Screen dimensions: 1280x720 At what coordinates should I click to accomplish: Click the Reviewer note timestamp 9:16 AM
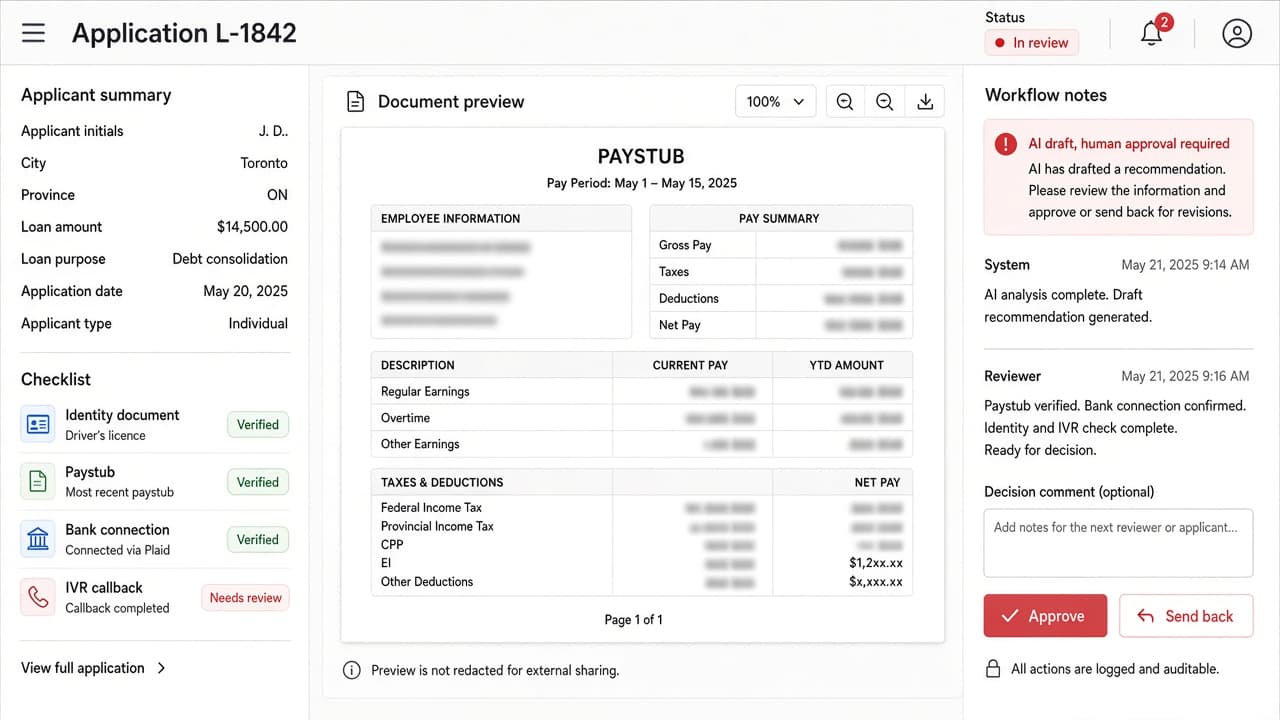coord(1185,376)
